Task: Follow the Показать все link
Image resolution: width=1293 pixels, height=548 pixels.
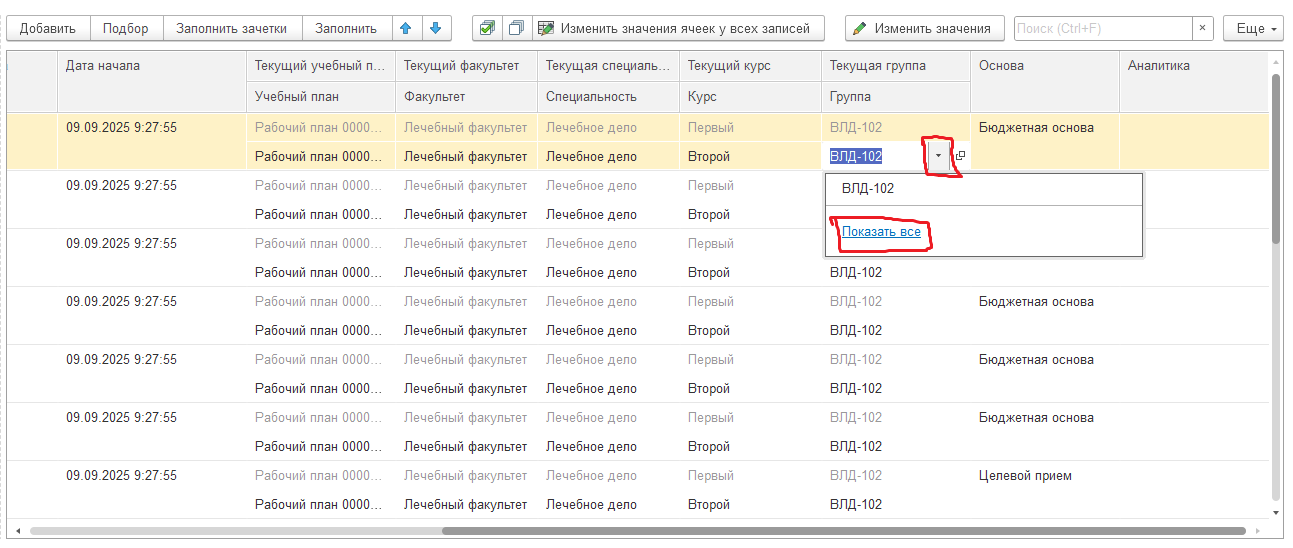Action: 880,232
